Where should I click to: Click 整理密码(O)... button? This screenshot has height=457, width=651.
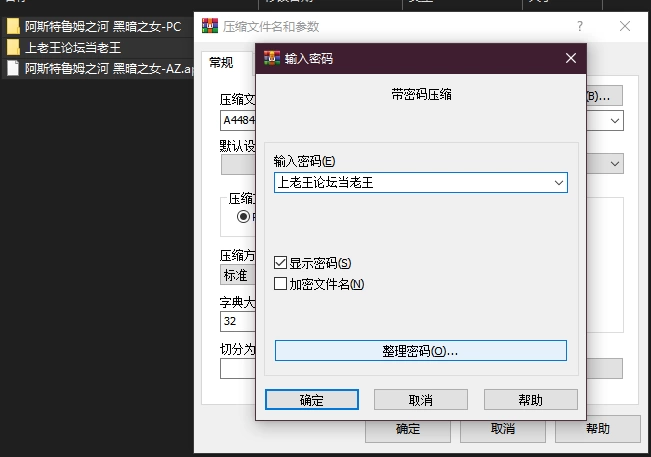click(421, 351)
